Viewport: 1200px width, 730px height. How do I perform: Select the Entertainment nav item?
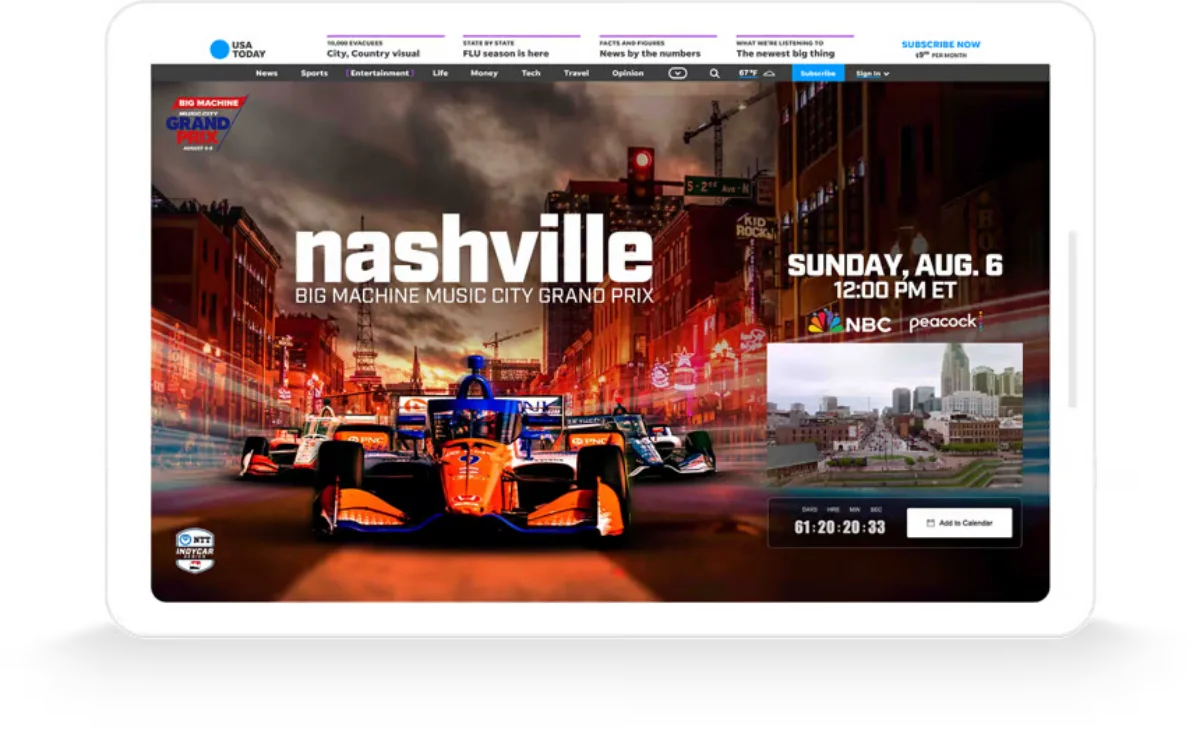tap(379, 73)
